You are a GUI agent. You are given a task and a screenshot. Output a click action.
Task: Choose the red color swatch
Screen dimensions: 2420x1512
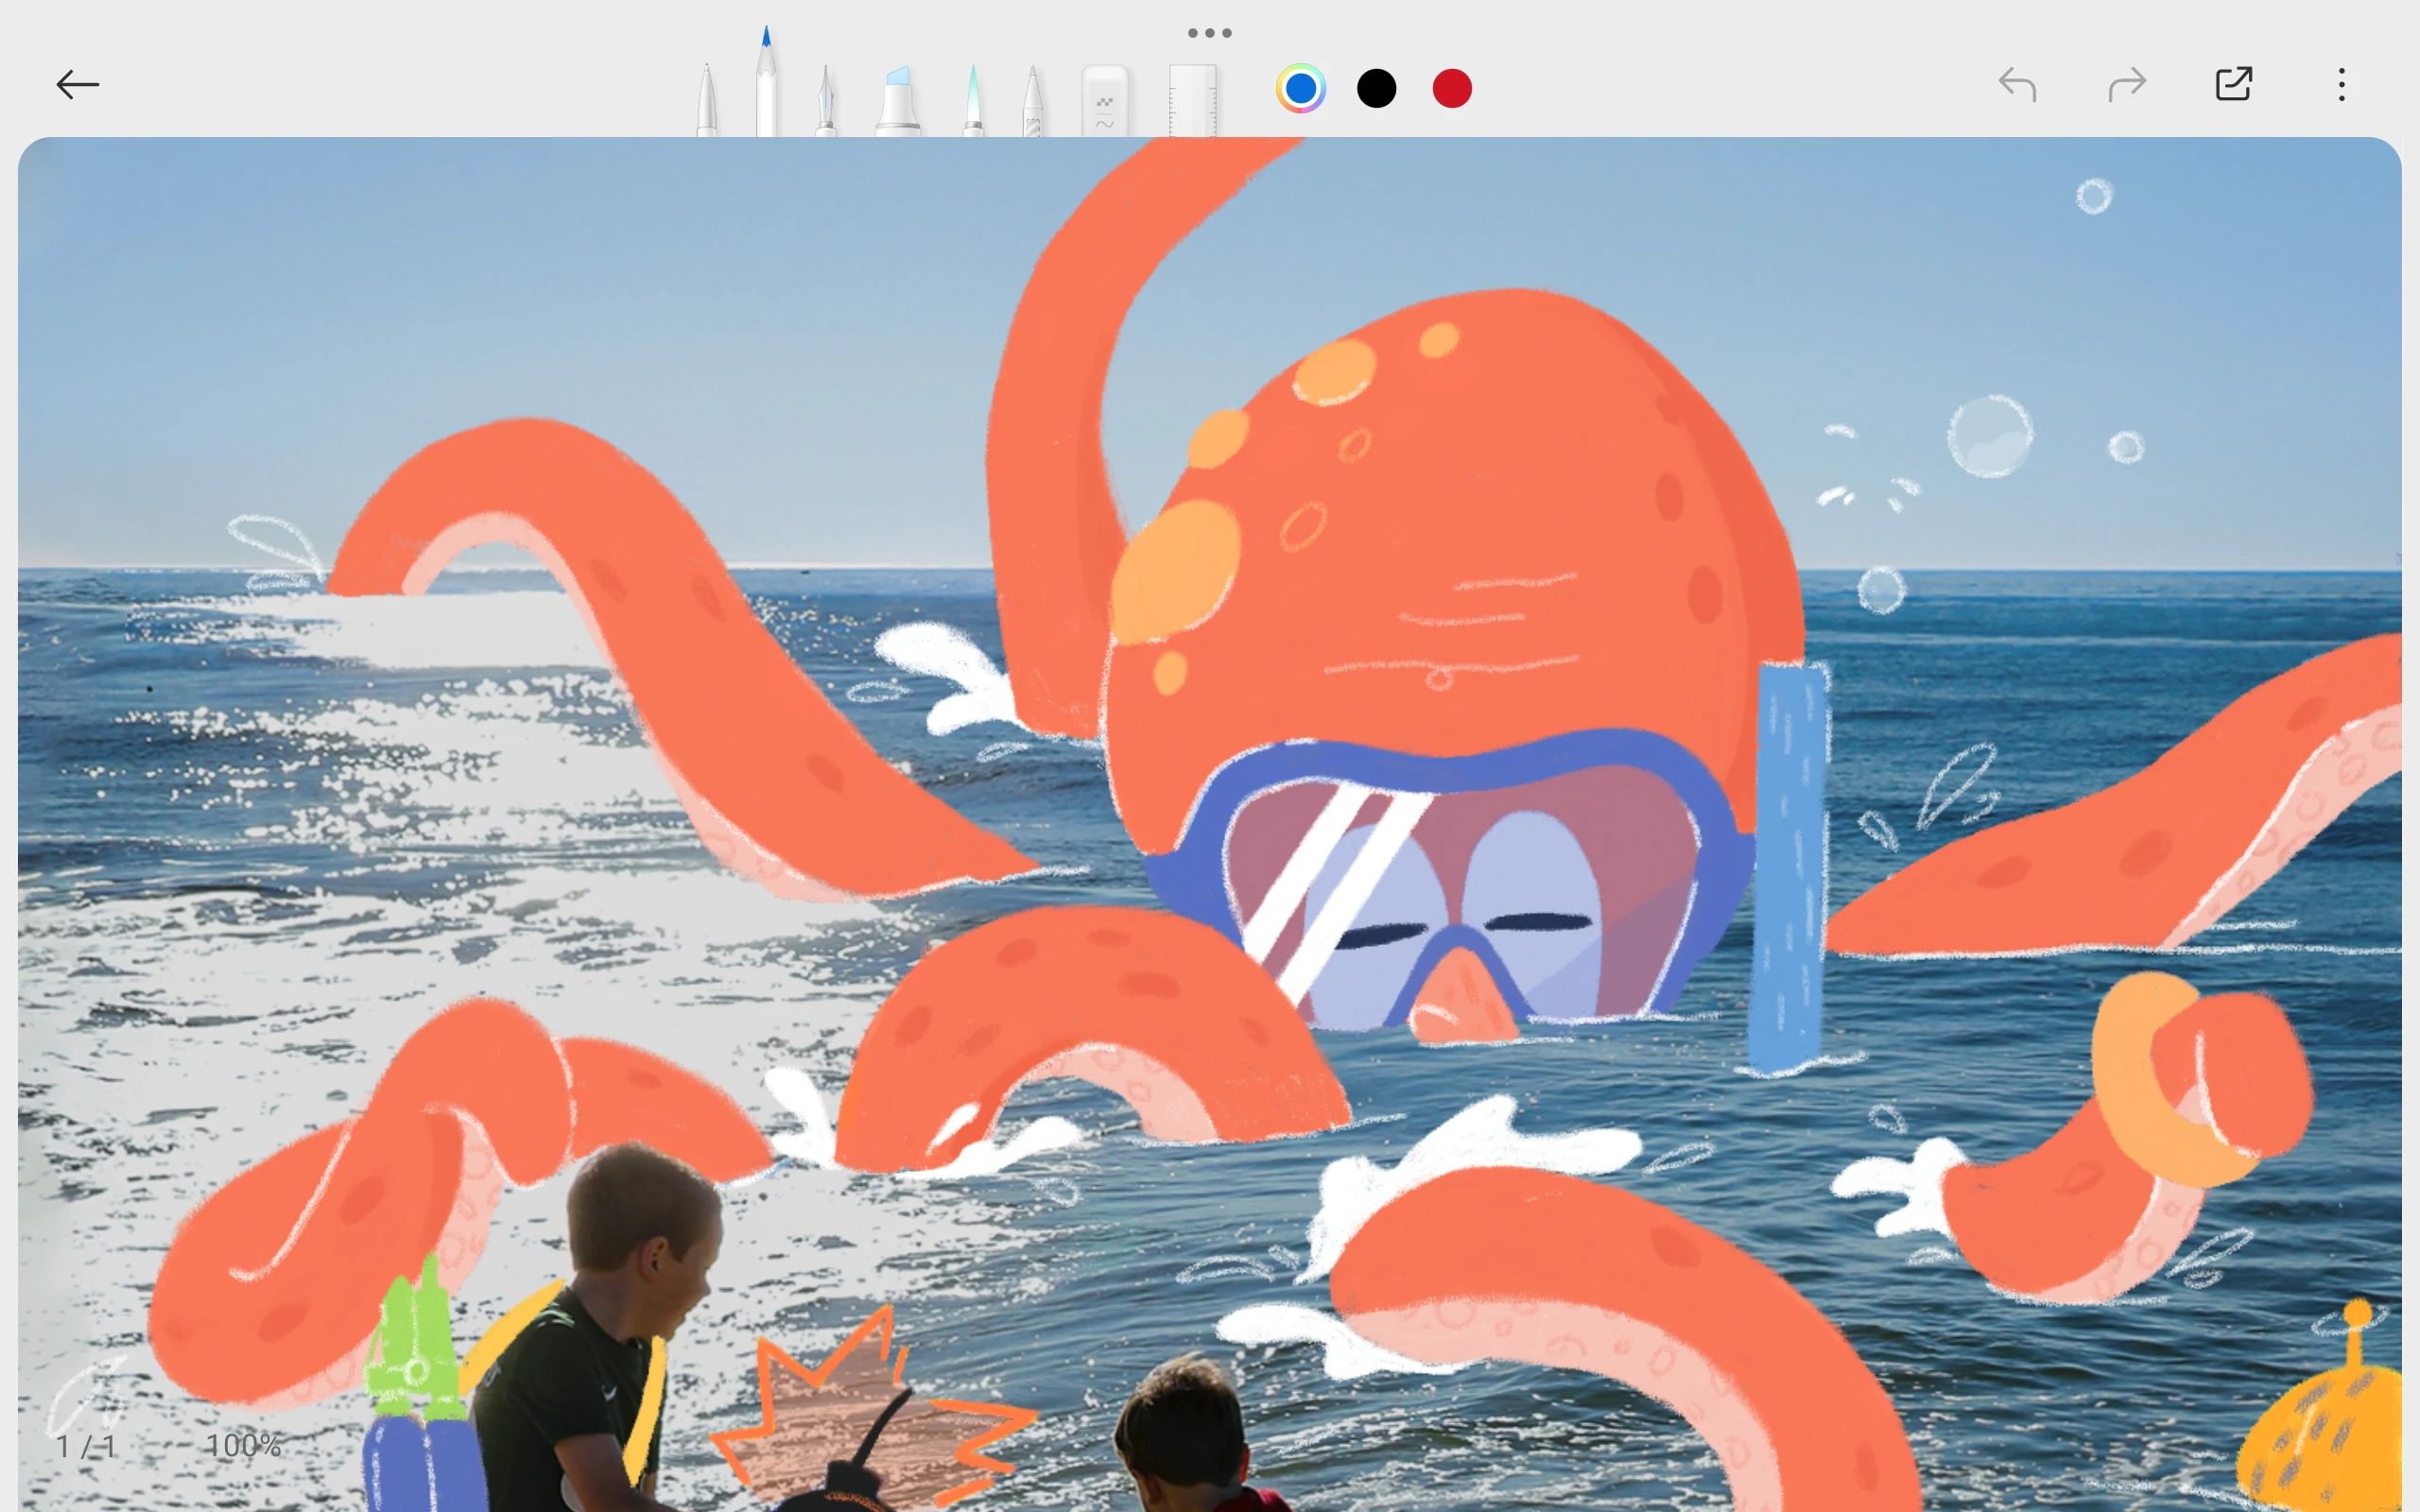1452,89
